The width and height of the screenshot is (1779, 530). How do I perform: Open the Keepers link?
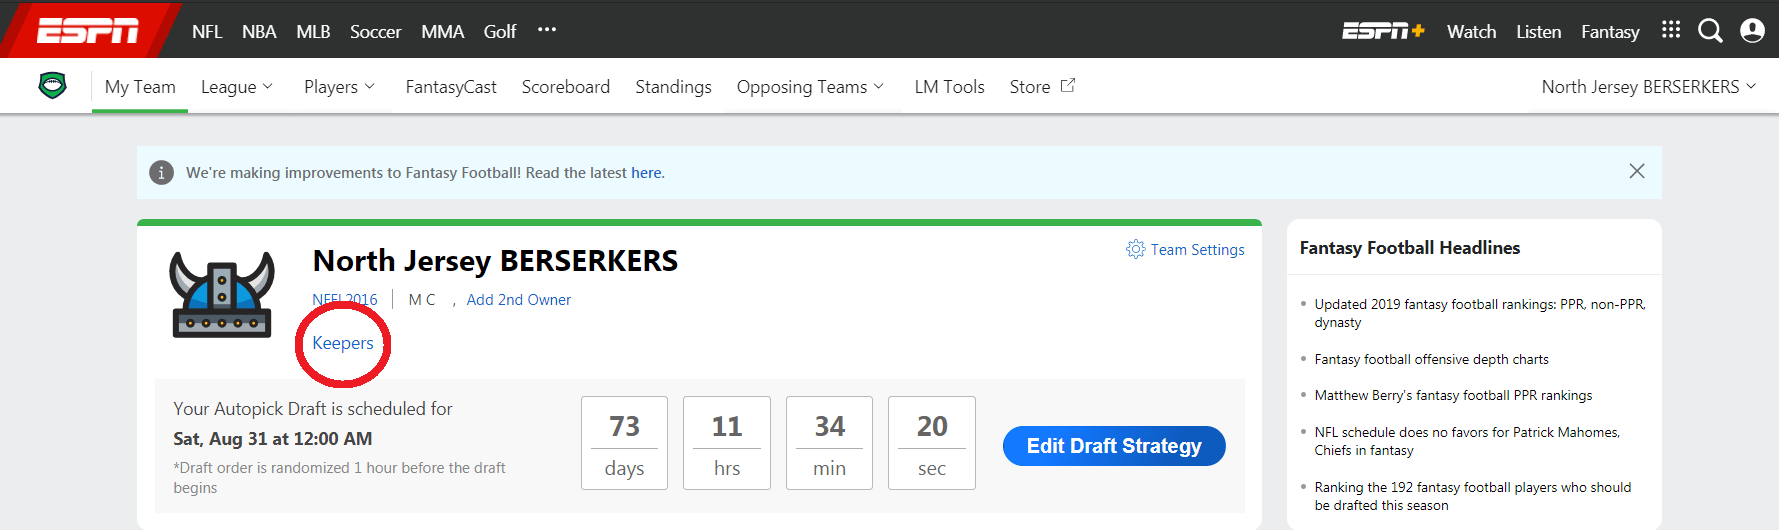pos(343,343)
